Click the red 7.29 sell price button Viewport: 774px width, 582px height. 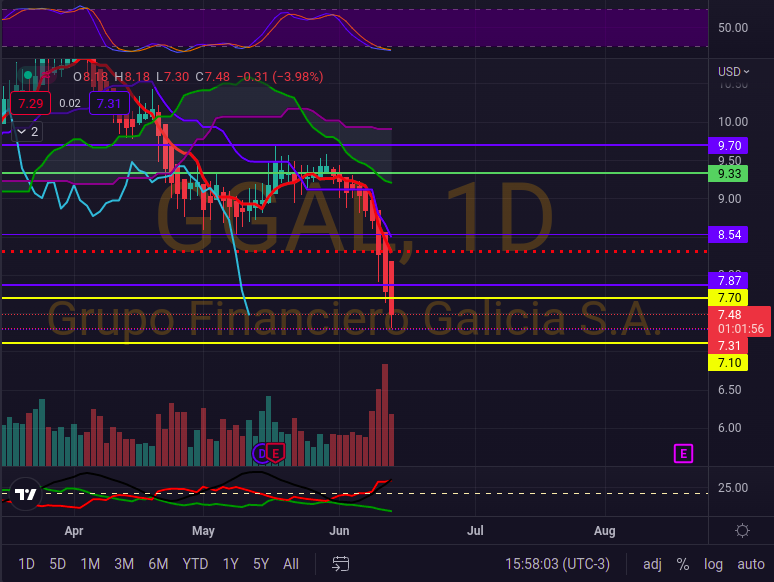31,103
